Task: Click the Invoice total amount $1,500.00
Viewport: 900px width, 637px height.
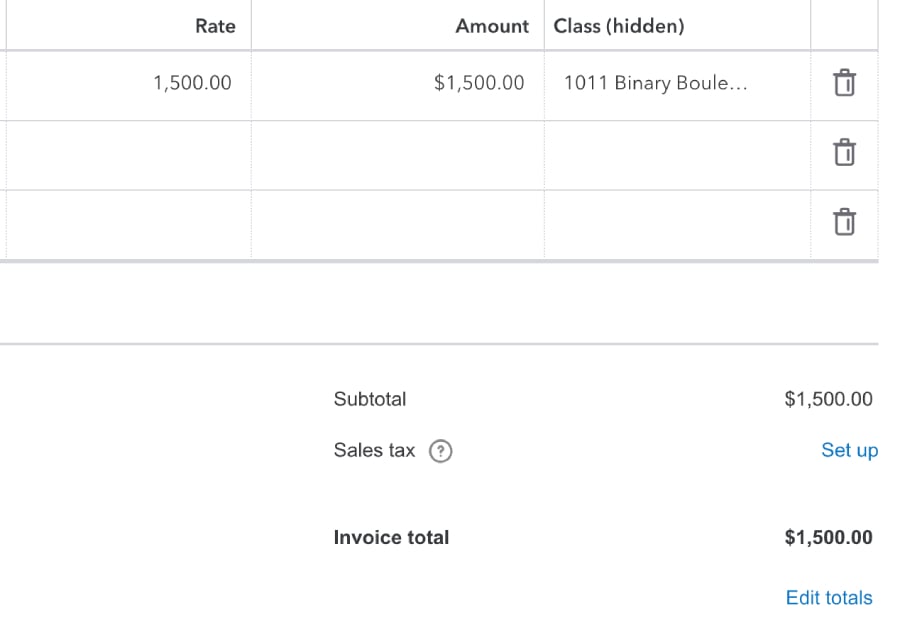Action: [828, 537]
